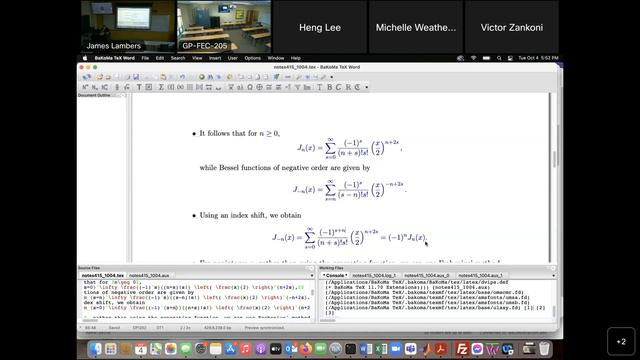
Task: Click 'Preview synchronized.' status bar text
Action: click(264, 328)
